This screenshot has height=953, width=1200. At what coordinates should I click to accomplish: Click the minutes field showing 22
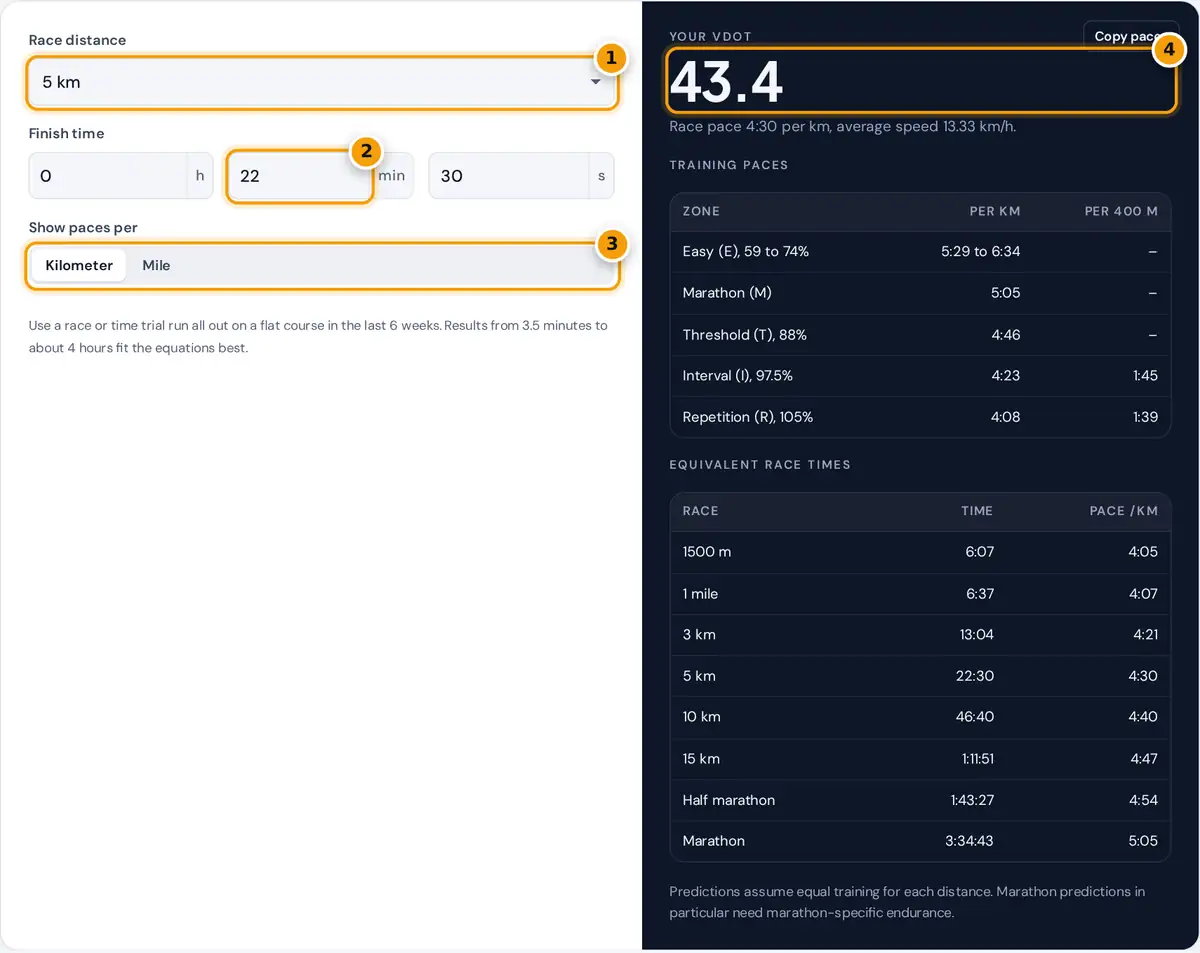[x=300, y=176]
